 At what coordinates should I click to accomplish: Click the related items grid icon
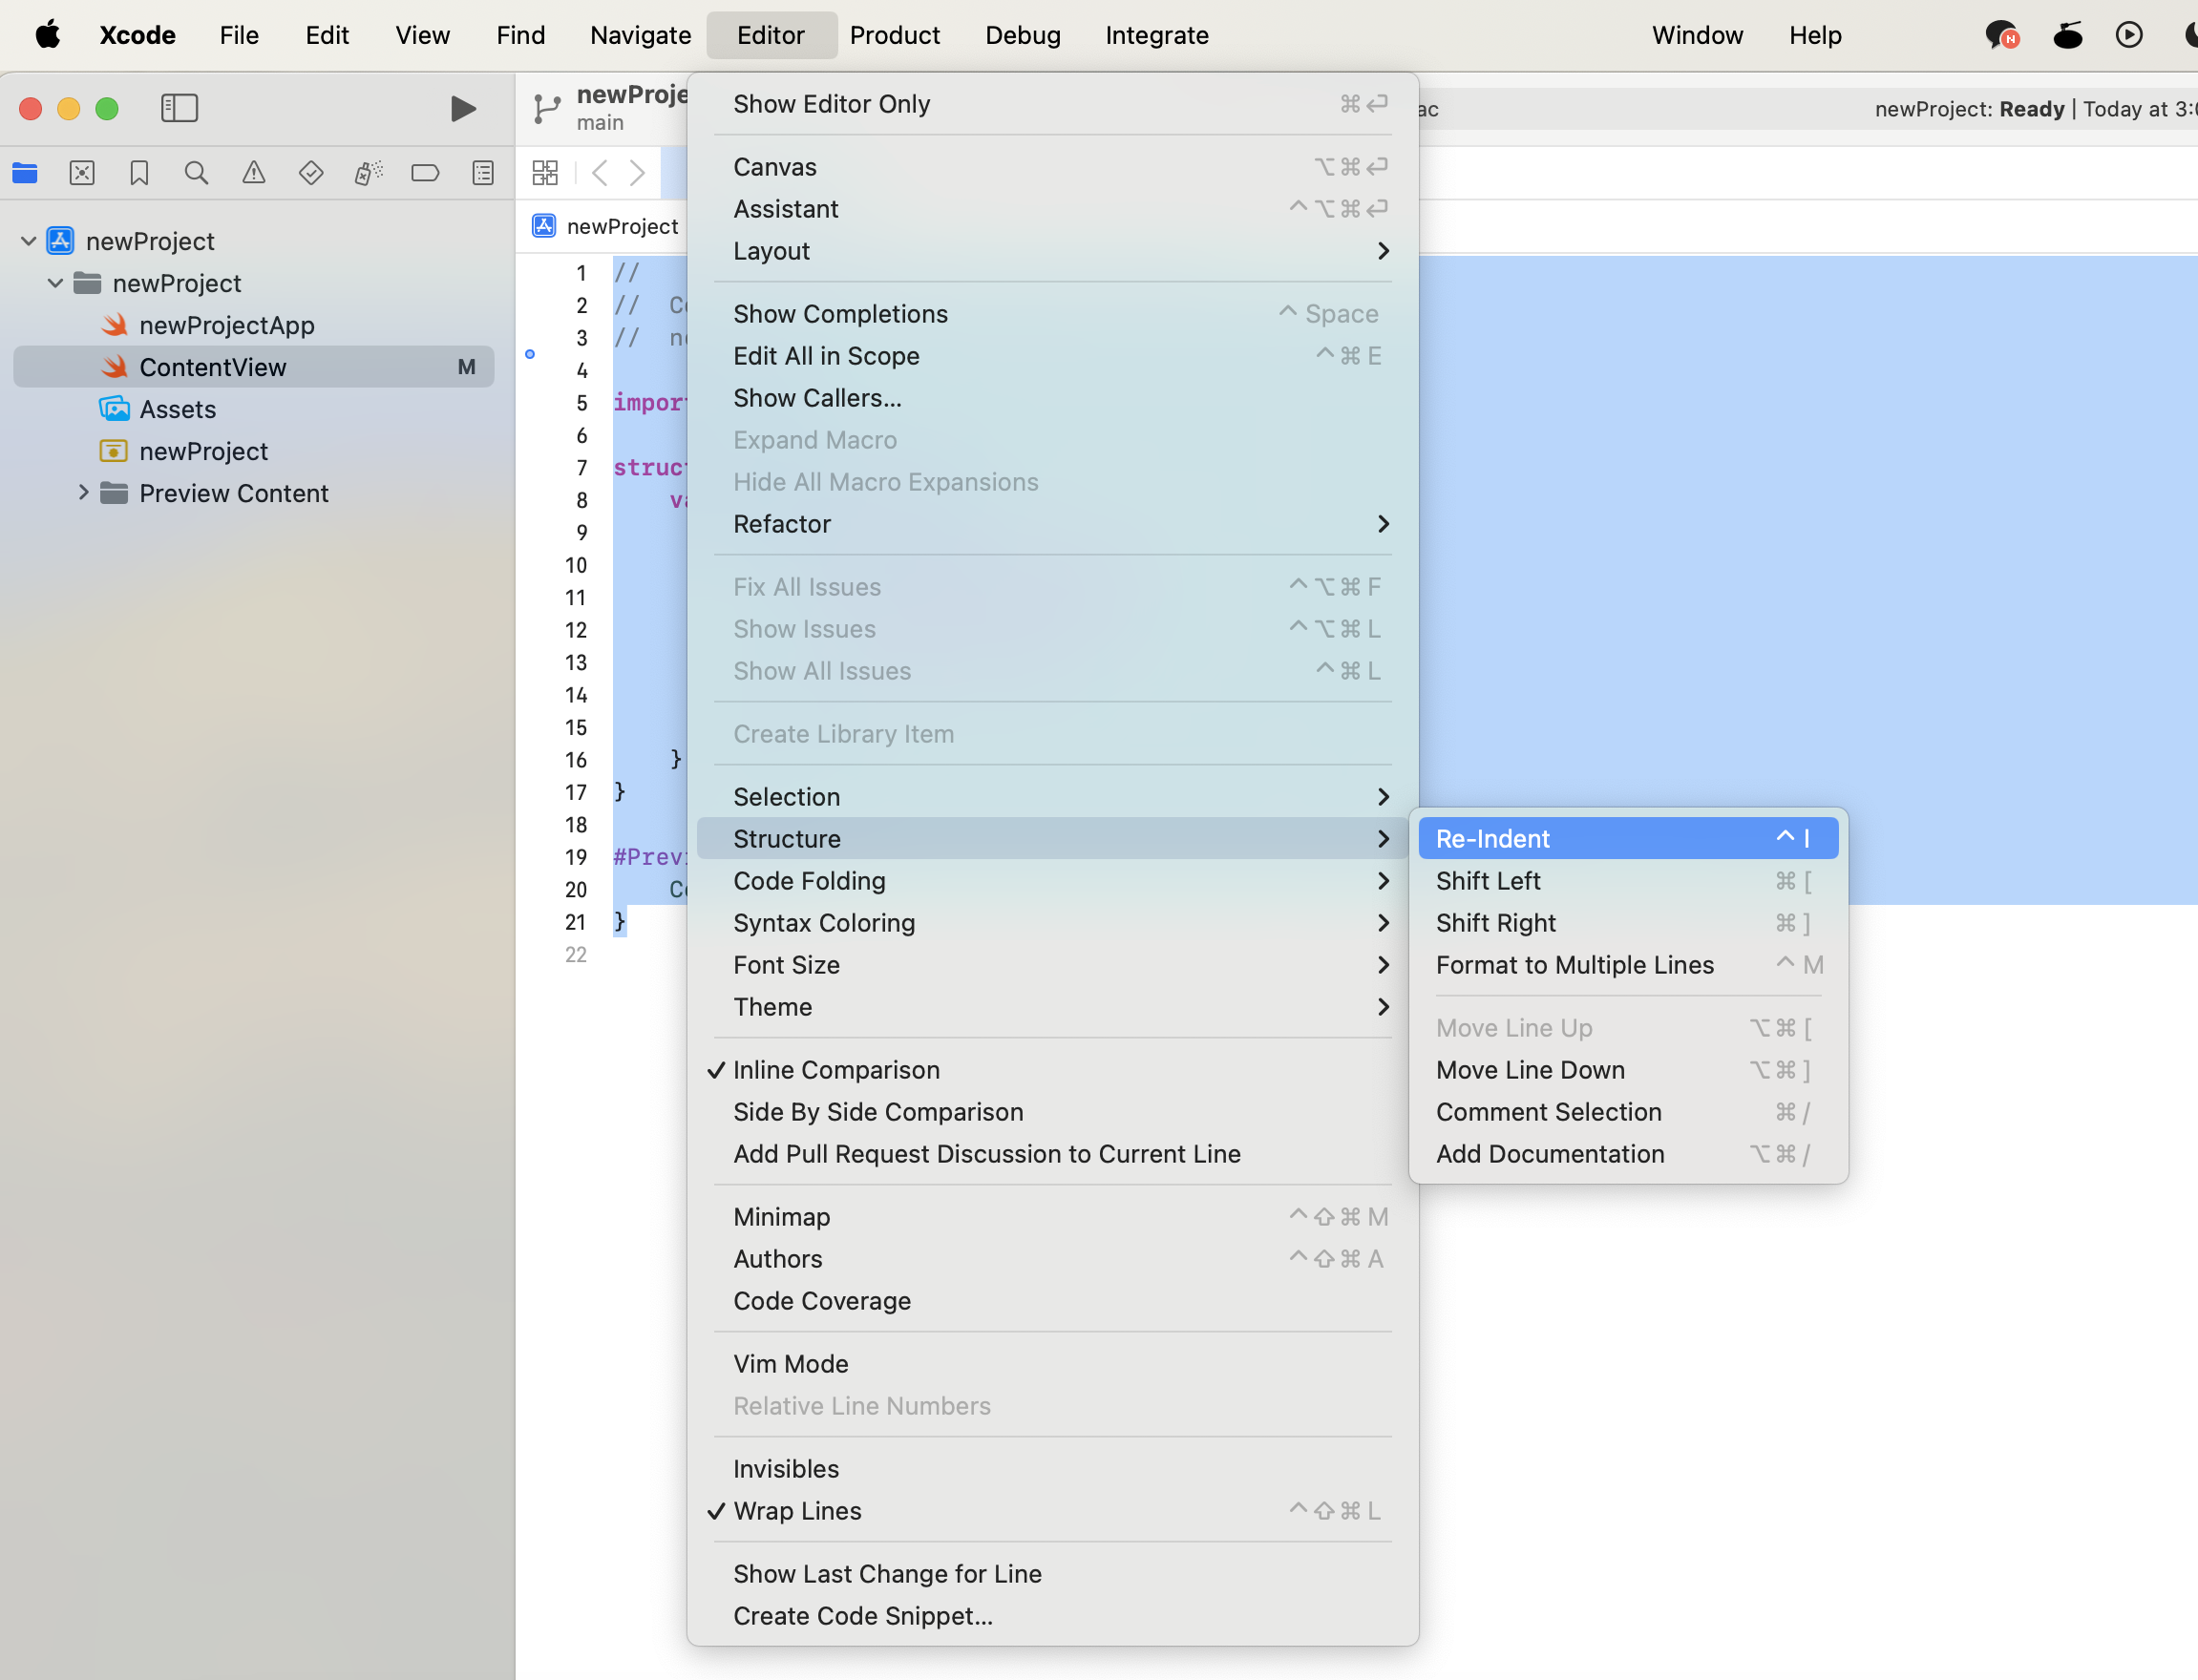pyautogui.click(x=545, y=173)
